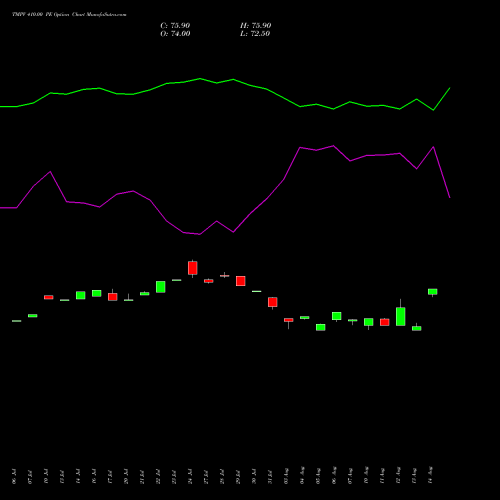Select the green candle on 06 Aug
Viewport: 500px width, 500px height.
coord(337,316)
